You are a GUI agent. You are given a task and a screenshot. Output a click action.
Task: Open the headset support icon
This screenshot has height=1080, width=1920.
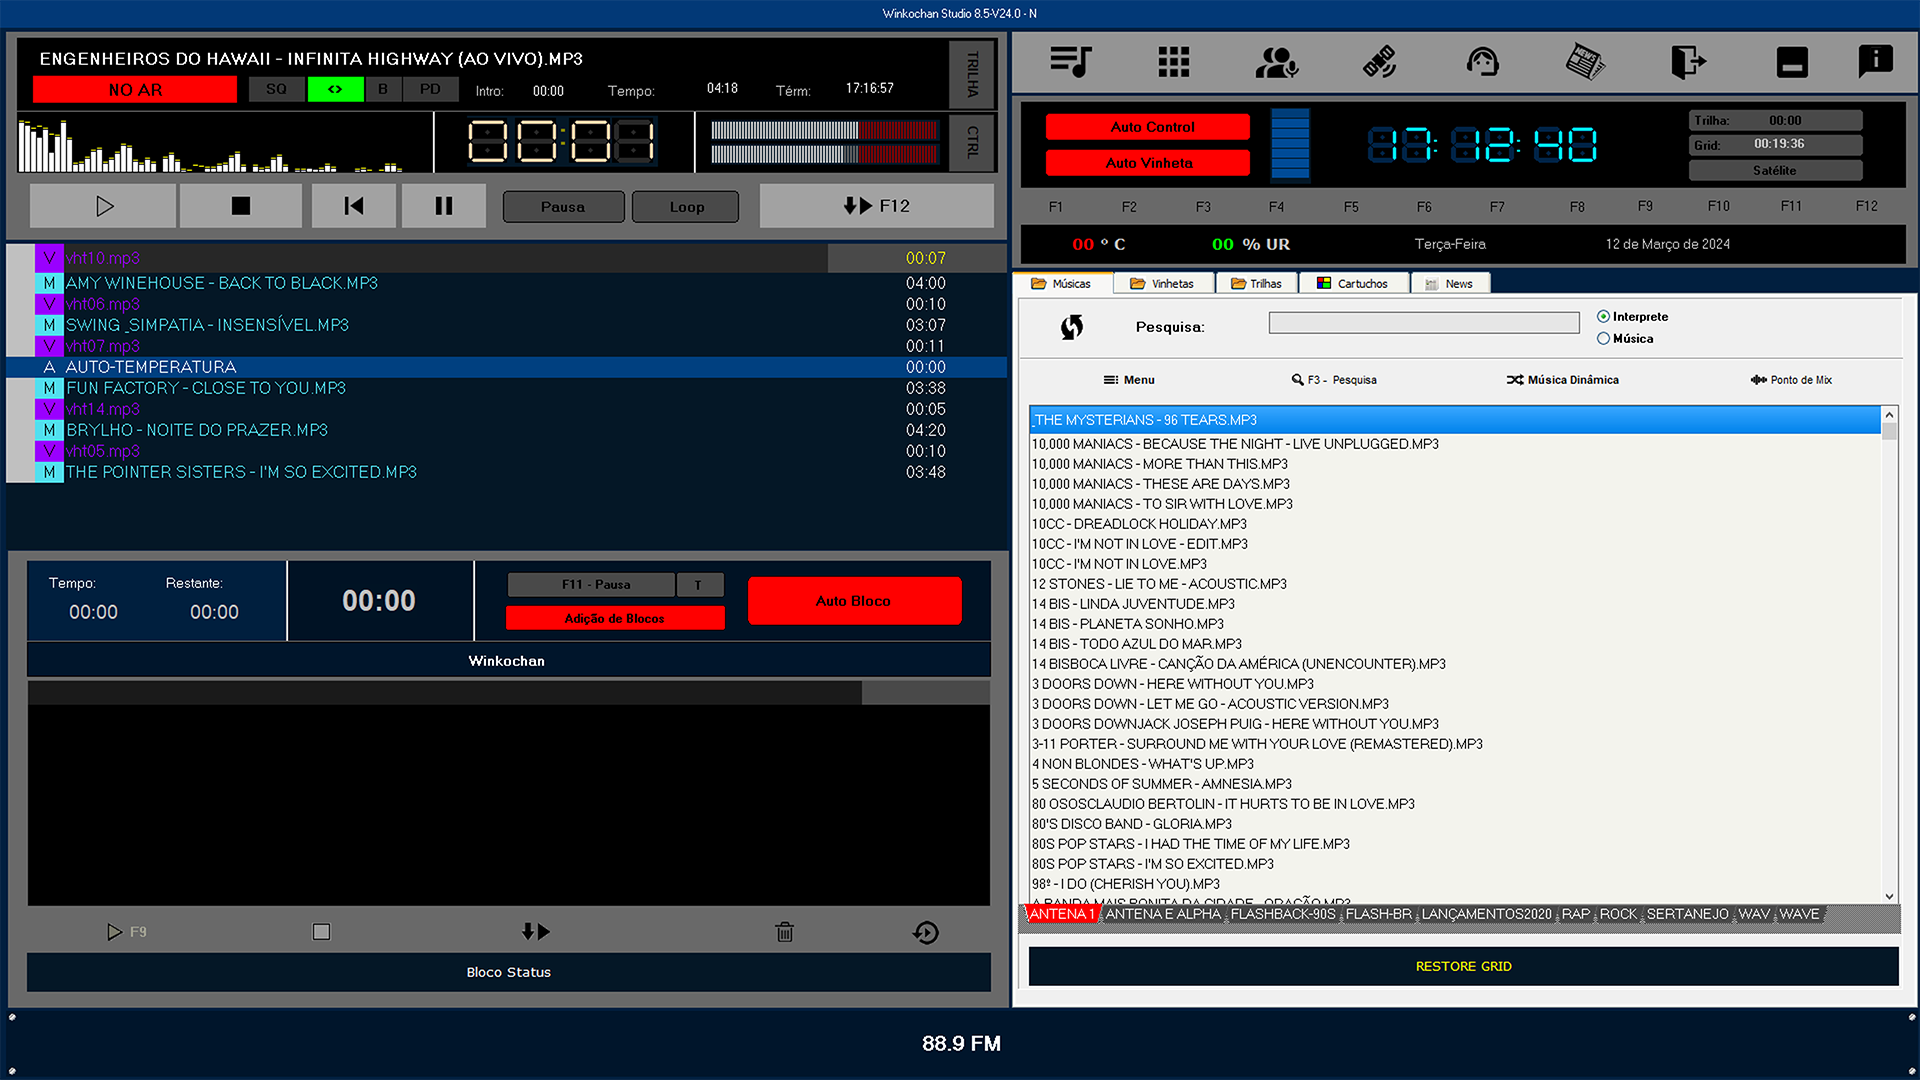(x=1483, y=62)
